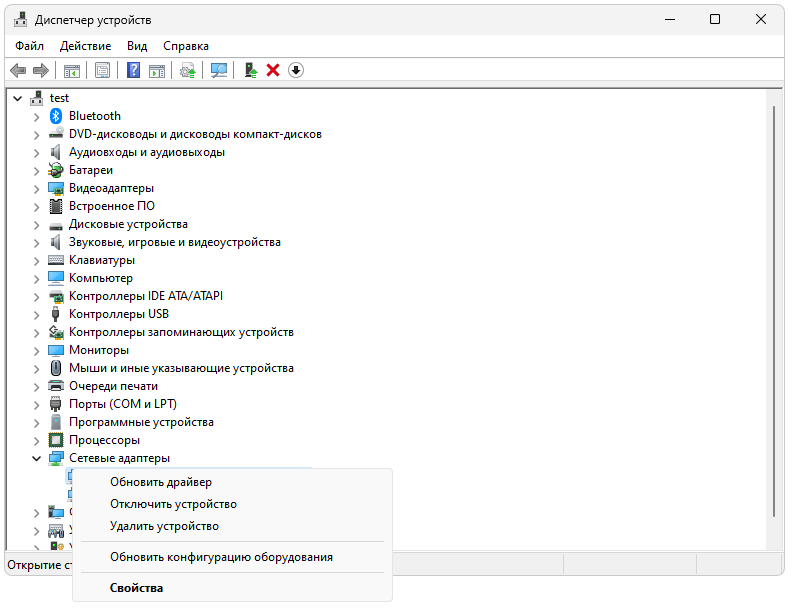Screen dimensions: 793x608
Task: Click the Батареи battery icon
Action: pyautogui.click(x=56, y=170)
